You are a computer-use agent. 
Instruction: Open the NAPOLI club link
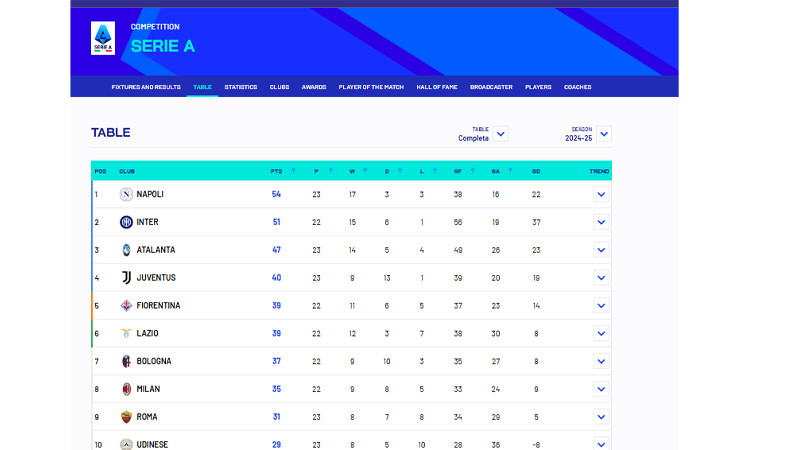[150, 194]
